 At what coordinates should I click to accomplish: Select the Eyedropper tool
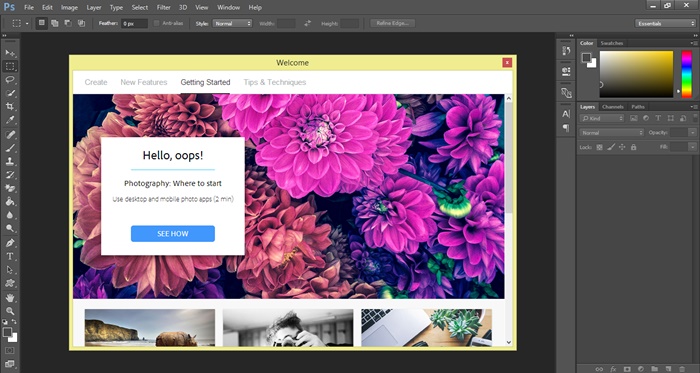coord(10,120)
